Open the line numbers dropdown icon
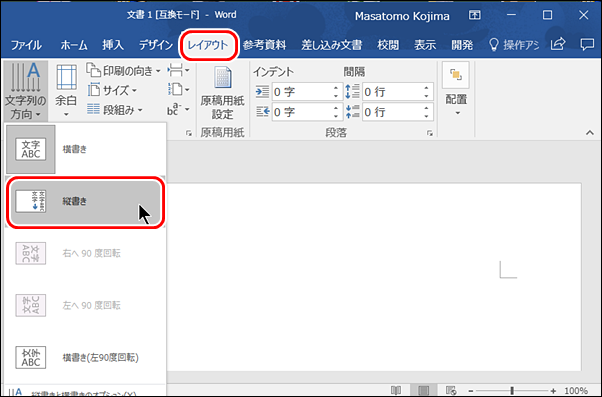This screenshot has height=397, width=602. (x=179, y=90)
